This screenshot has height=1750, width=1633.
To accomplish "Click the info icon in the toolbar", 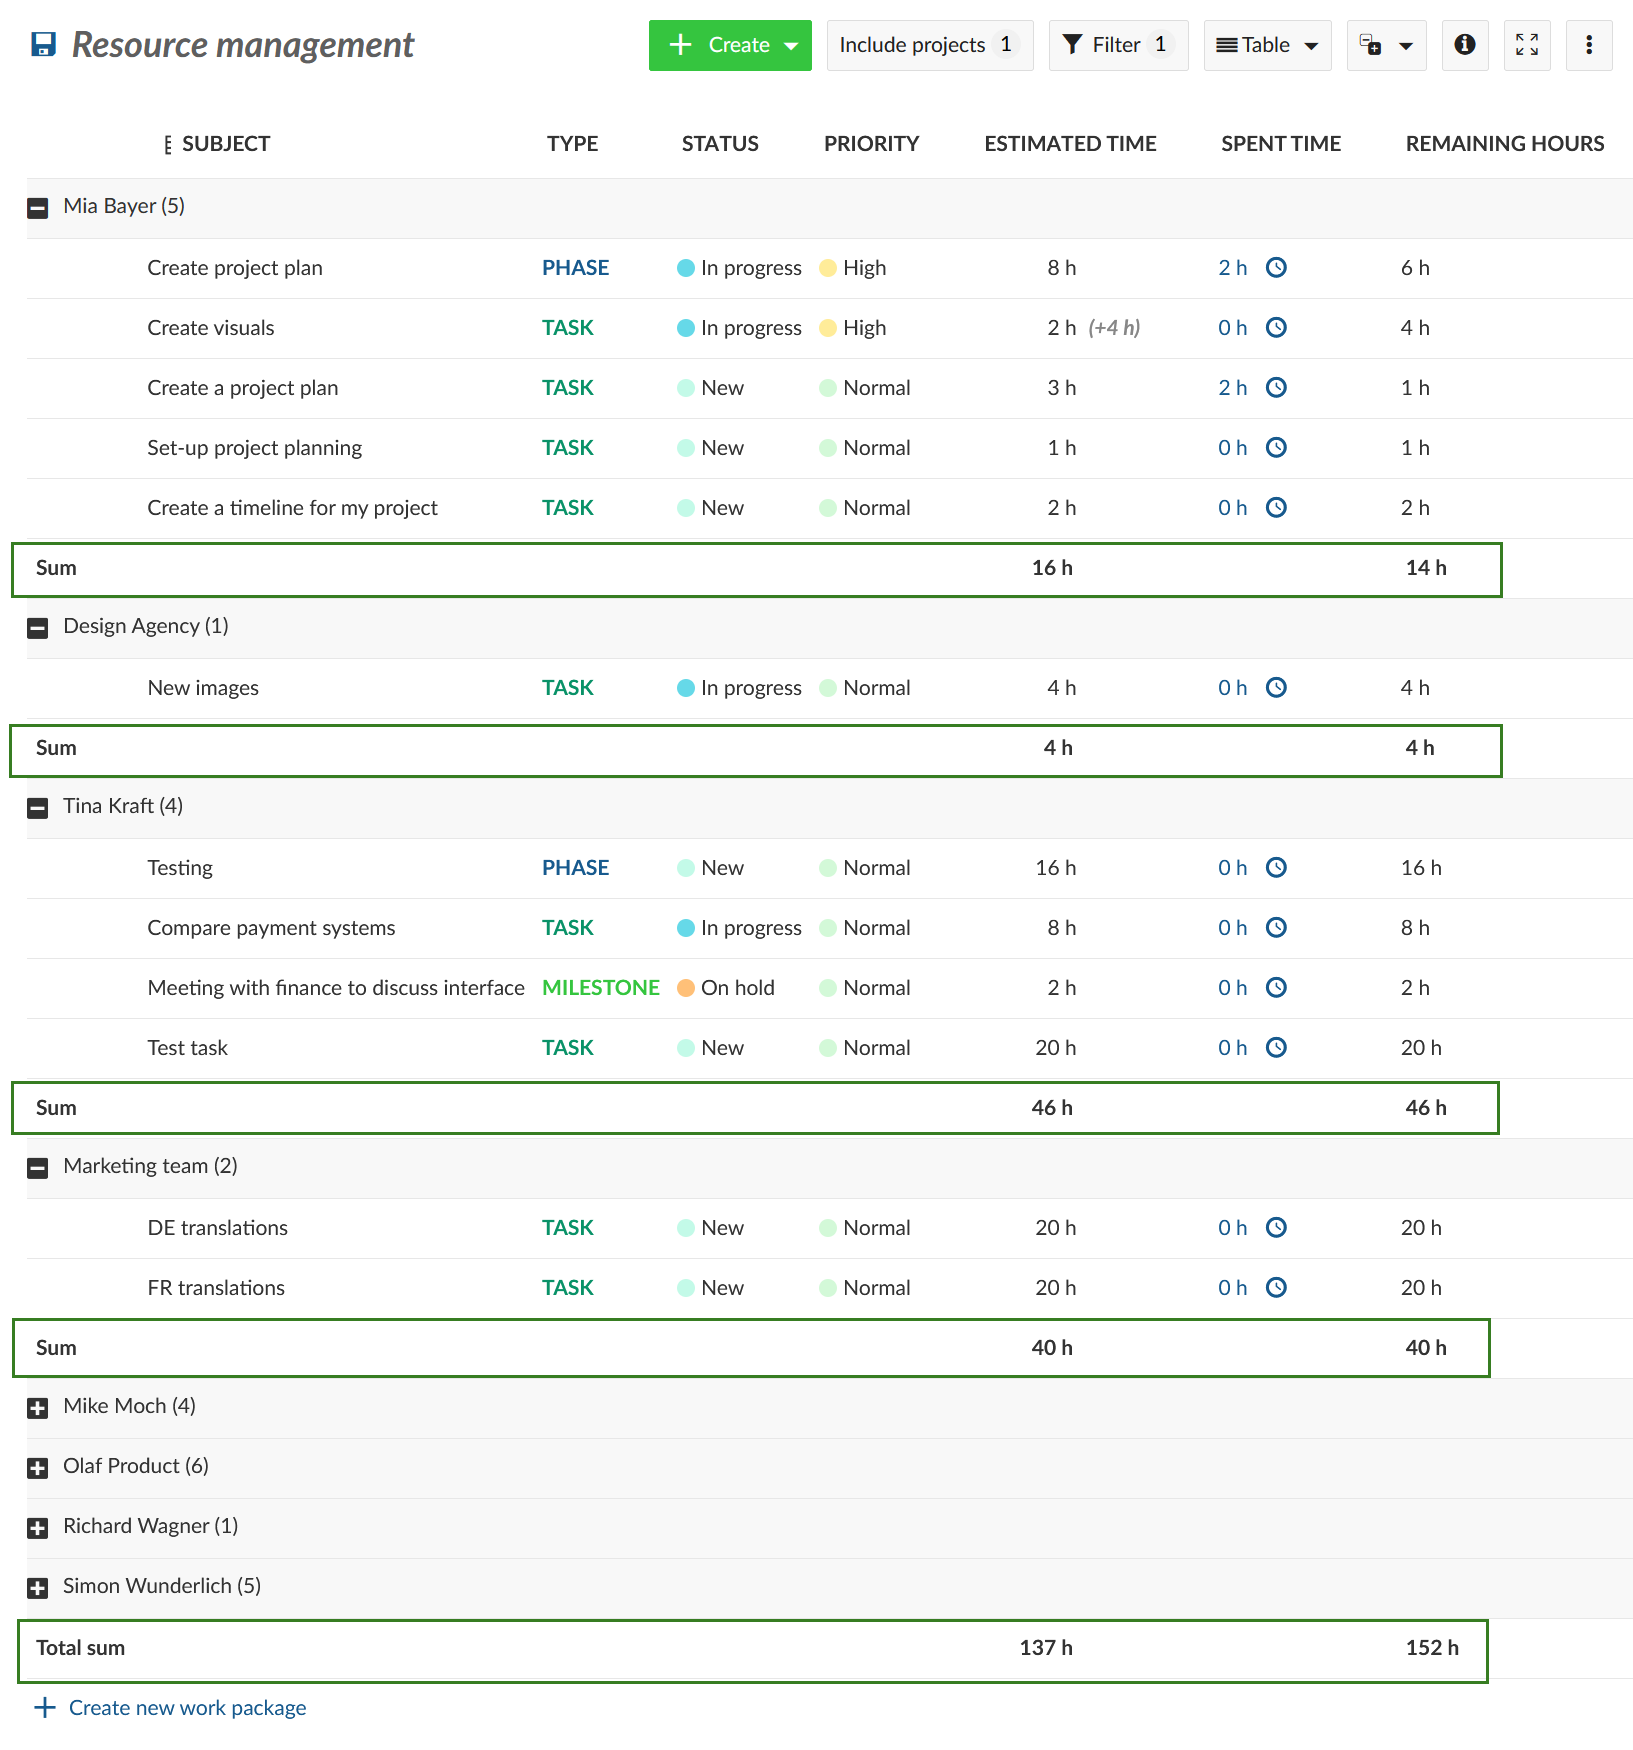I will [1464, 45].
